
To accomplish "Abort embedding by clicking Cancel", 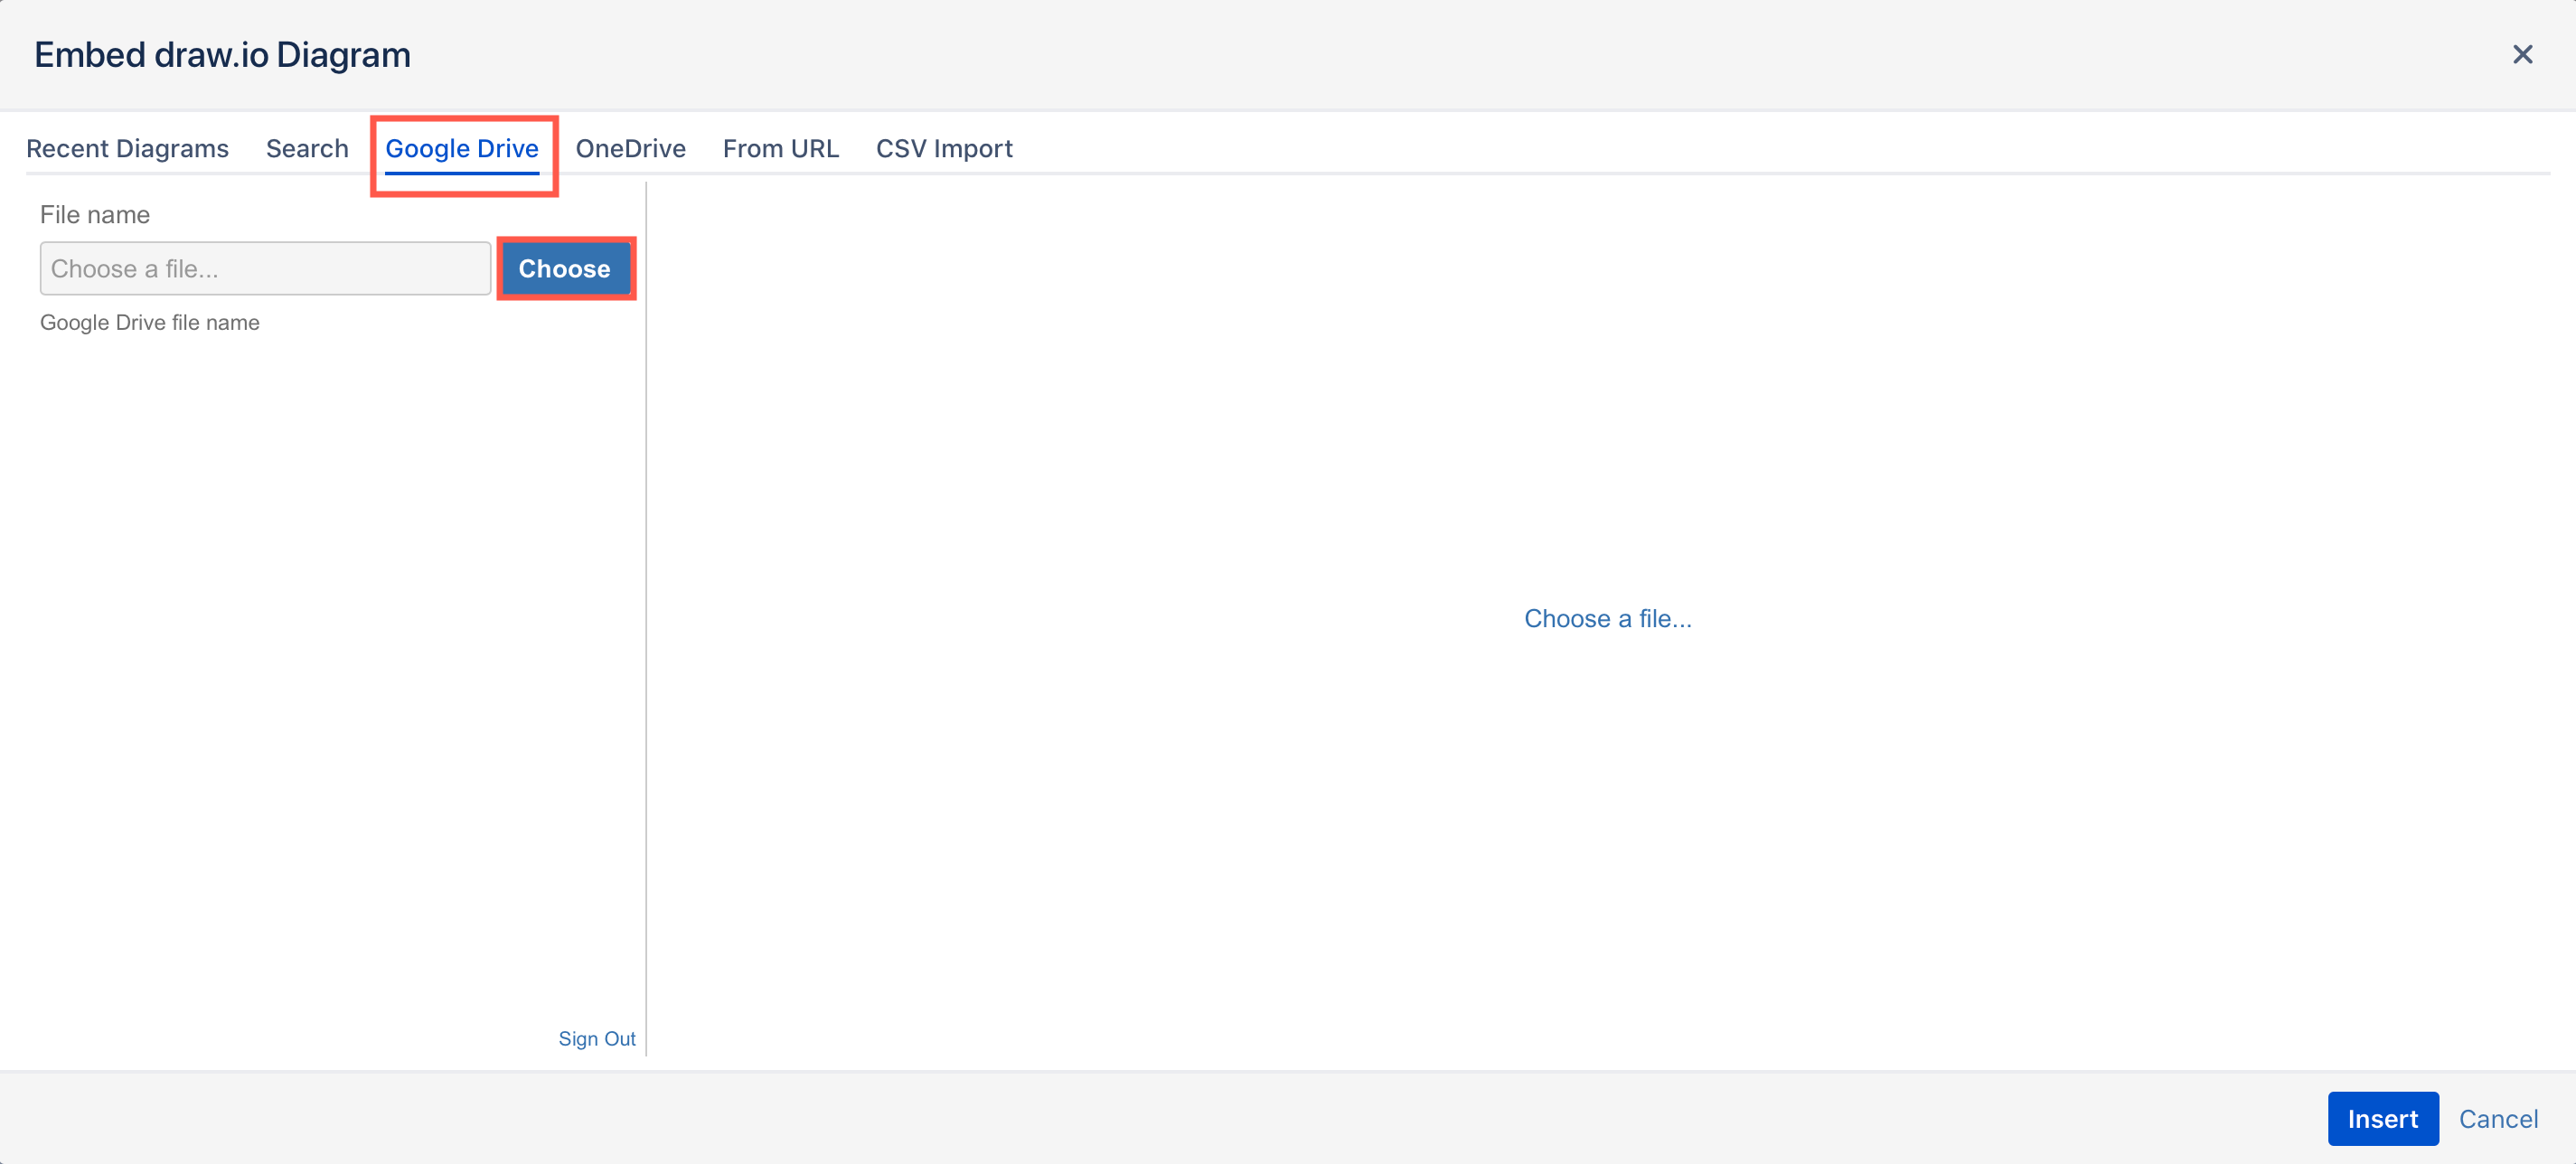I will coord(2498,1118).
